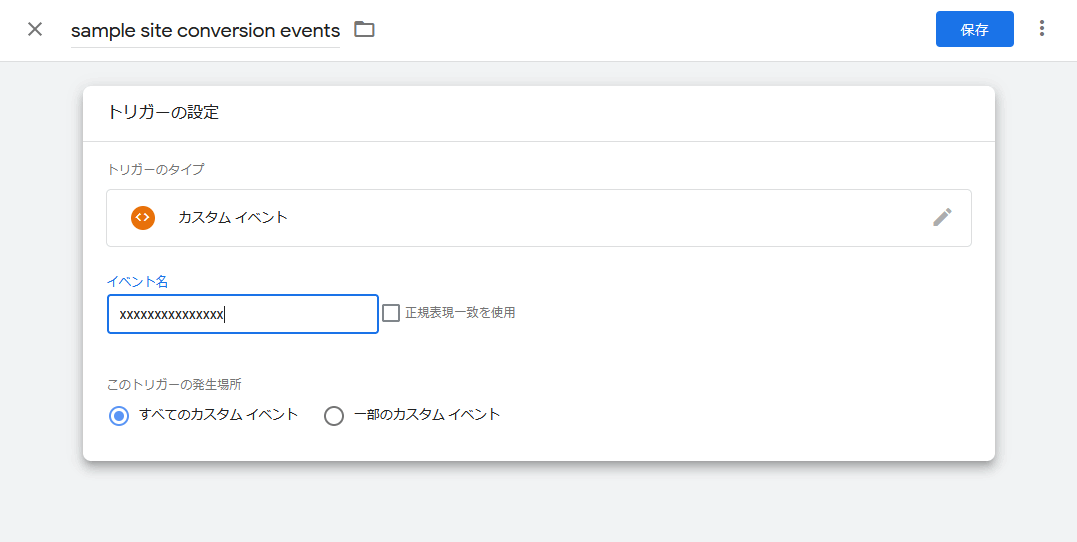
Task: Click the 一部のカスタム イベント label text
Action: 427,415
